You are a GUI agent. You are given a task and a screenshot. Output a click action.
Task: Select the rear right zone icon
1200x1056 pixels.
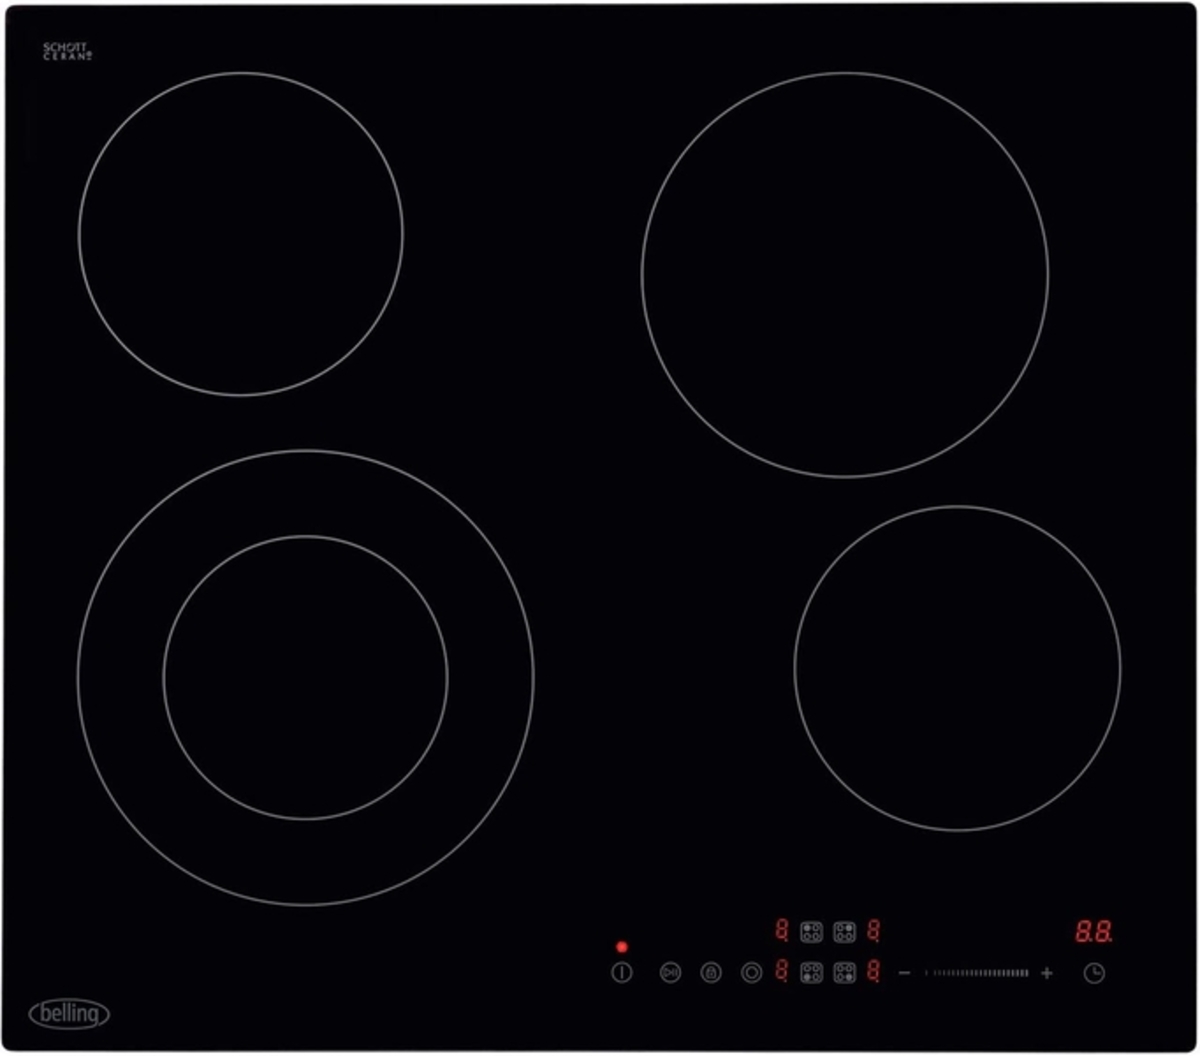point(845,932)
